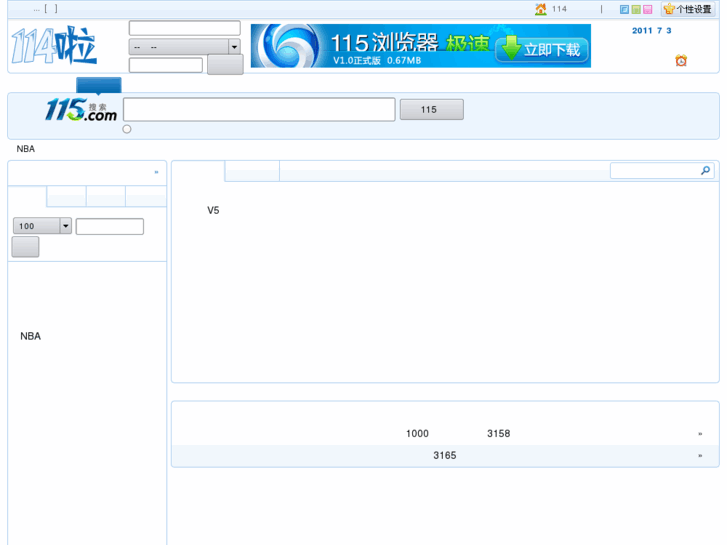Screen dimensions: 727x545
Task: Click the green download arrow in the banner
Action: pos(511,48)
